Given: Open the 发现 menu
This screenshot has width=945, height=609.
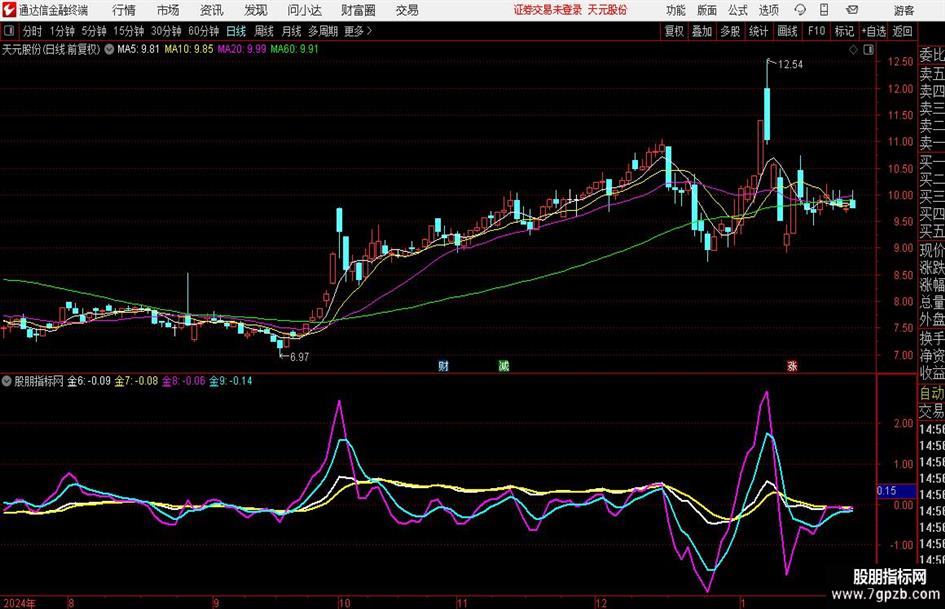Looking at the screenshot, I should point(256,10).
